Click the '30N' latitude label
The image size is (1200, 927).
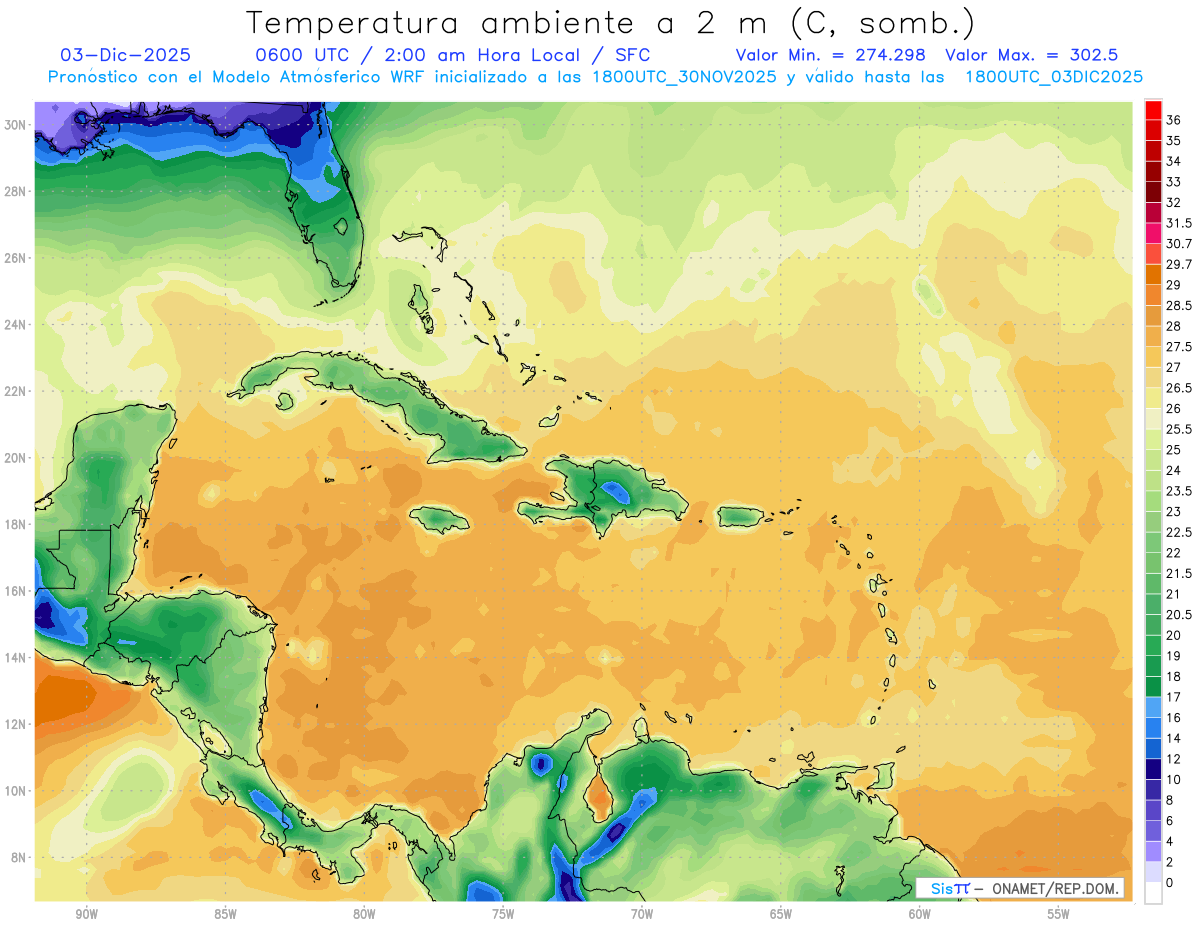17,124
